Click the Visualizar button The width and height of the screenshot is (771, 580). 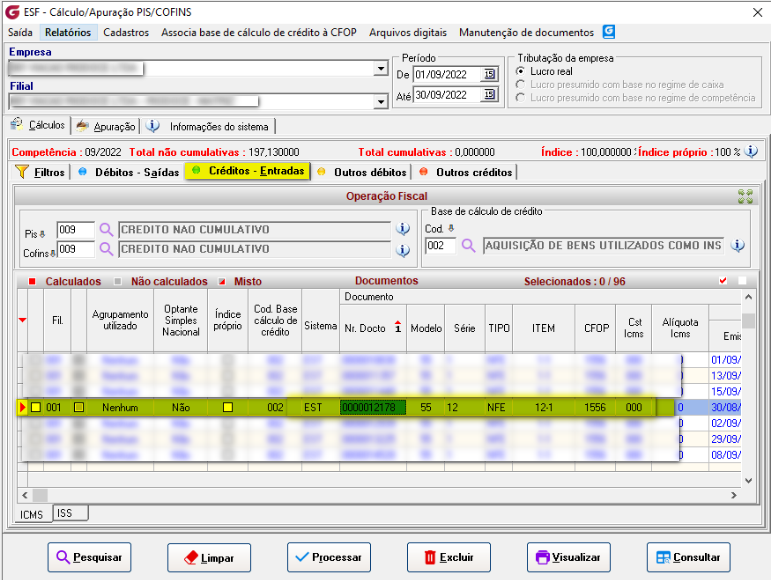click(x=569, y=557)
